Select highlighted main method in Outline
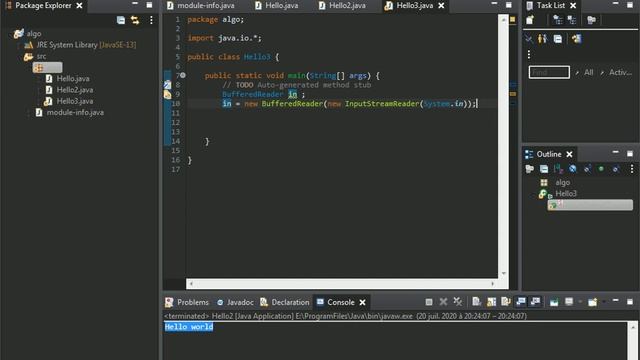 pos(590,205)
